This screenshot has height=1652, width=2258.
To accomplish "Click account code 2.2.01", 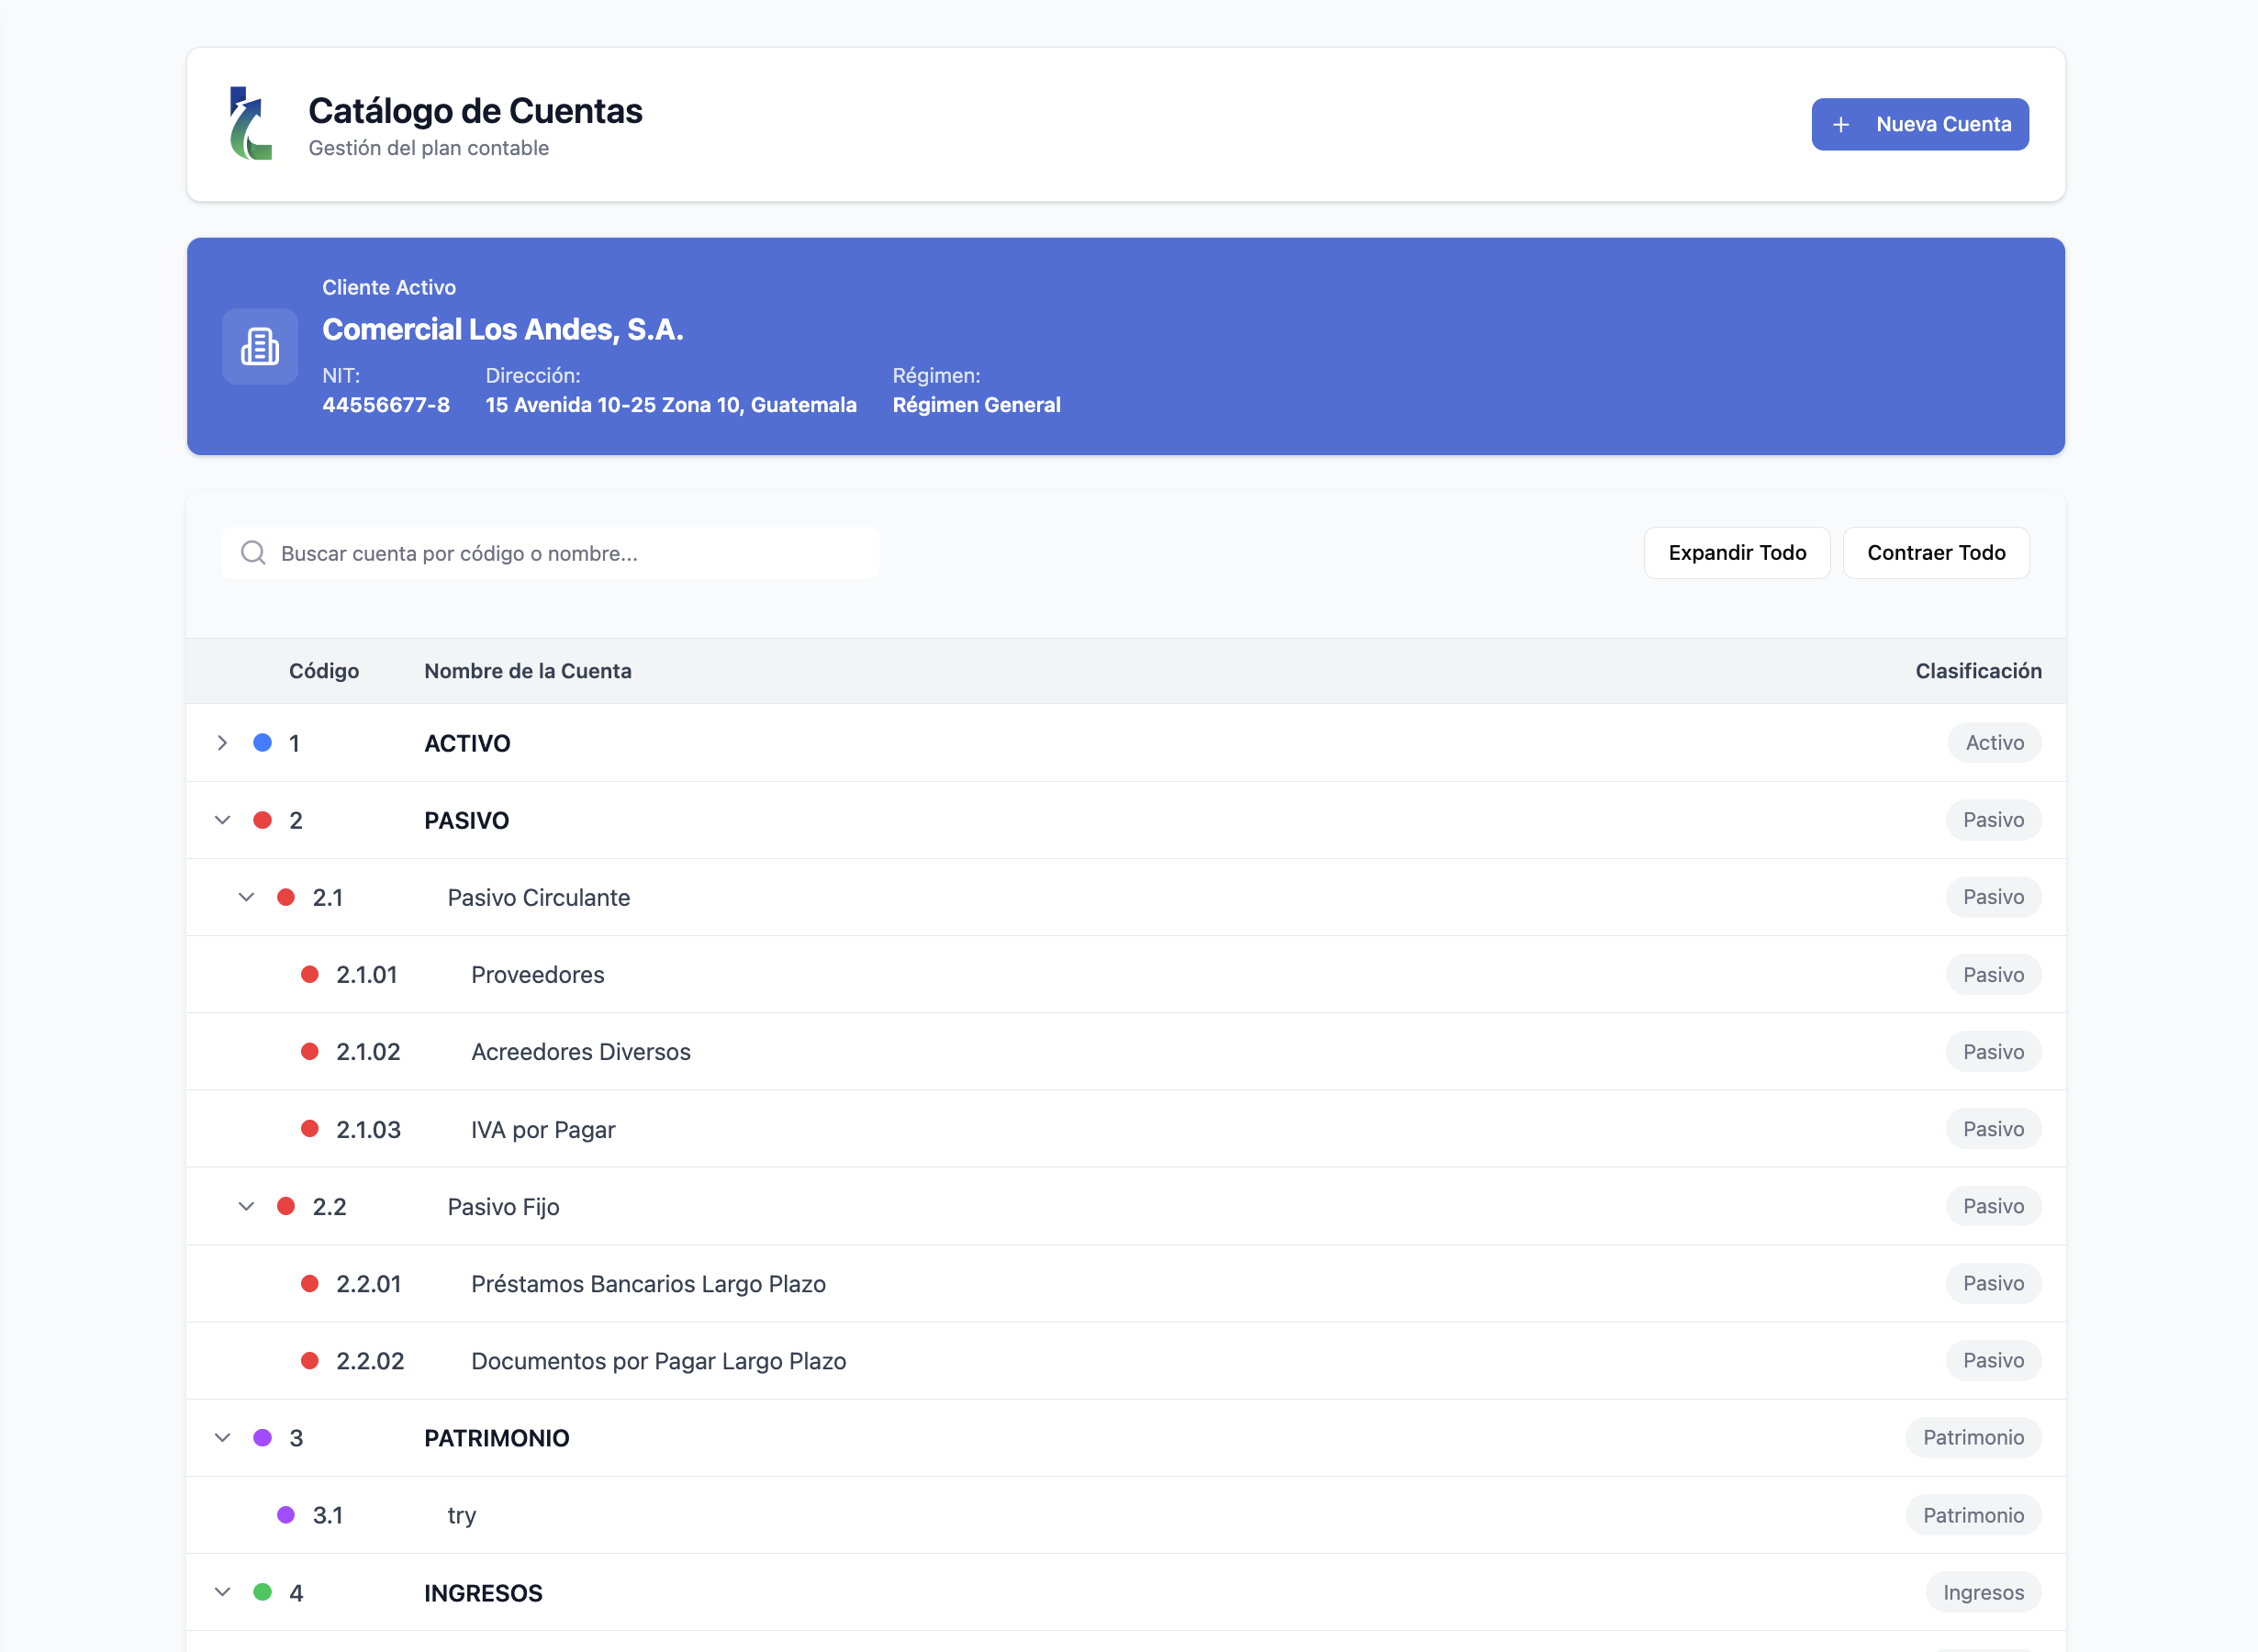I will (369, 1284).
